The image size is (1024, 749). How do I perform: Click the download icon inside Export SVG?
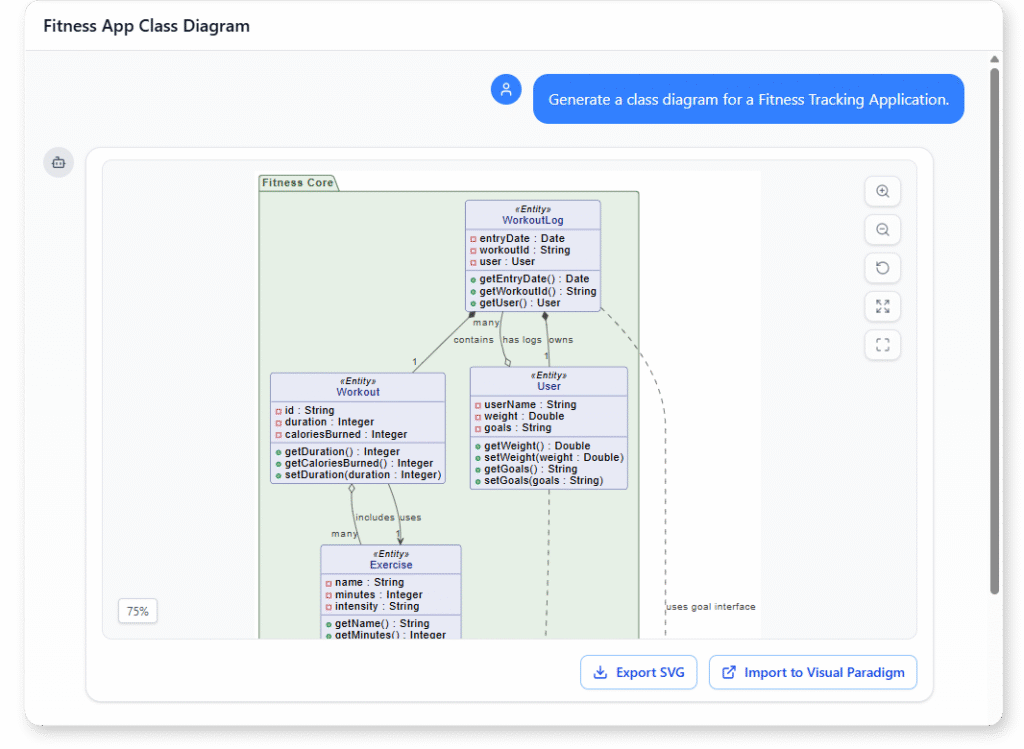tap(602, 672)
